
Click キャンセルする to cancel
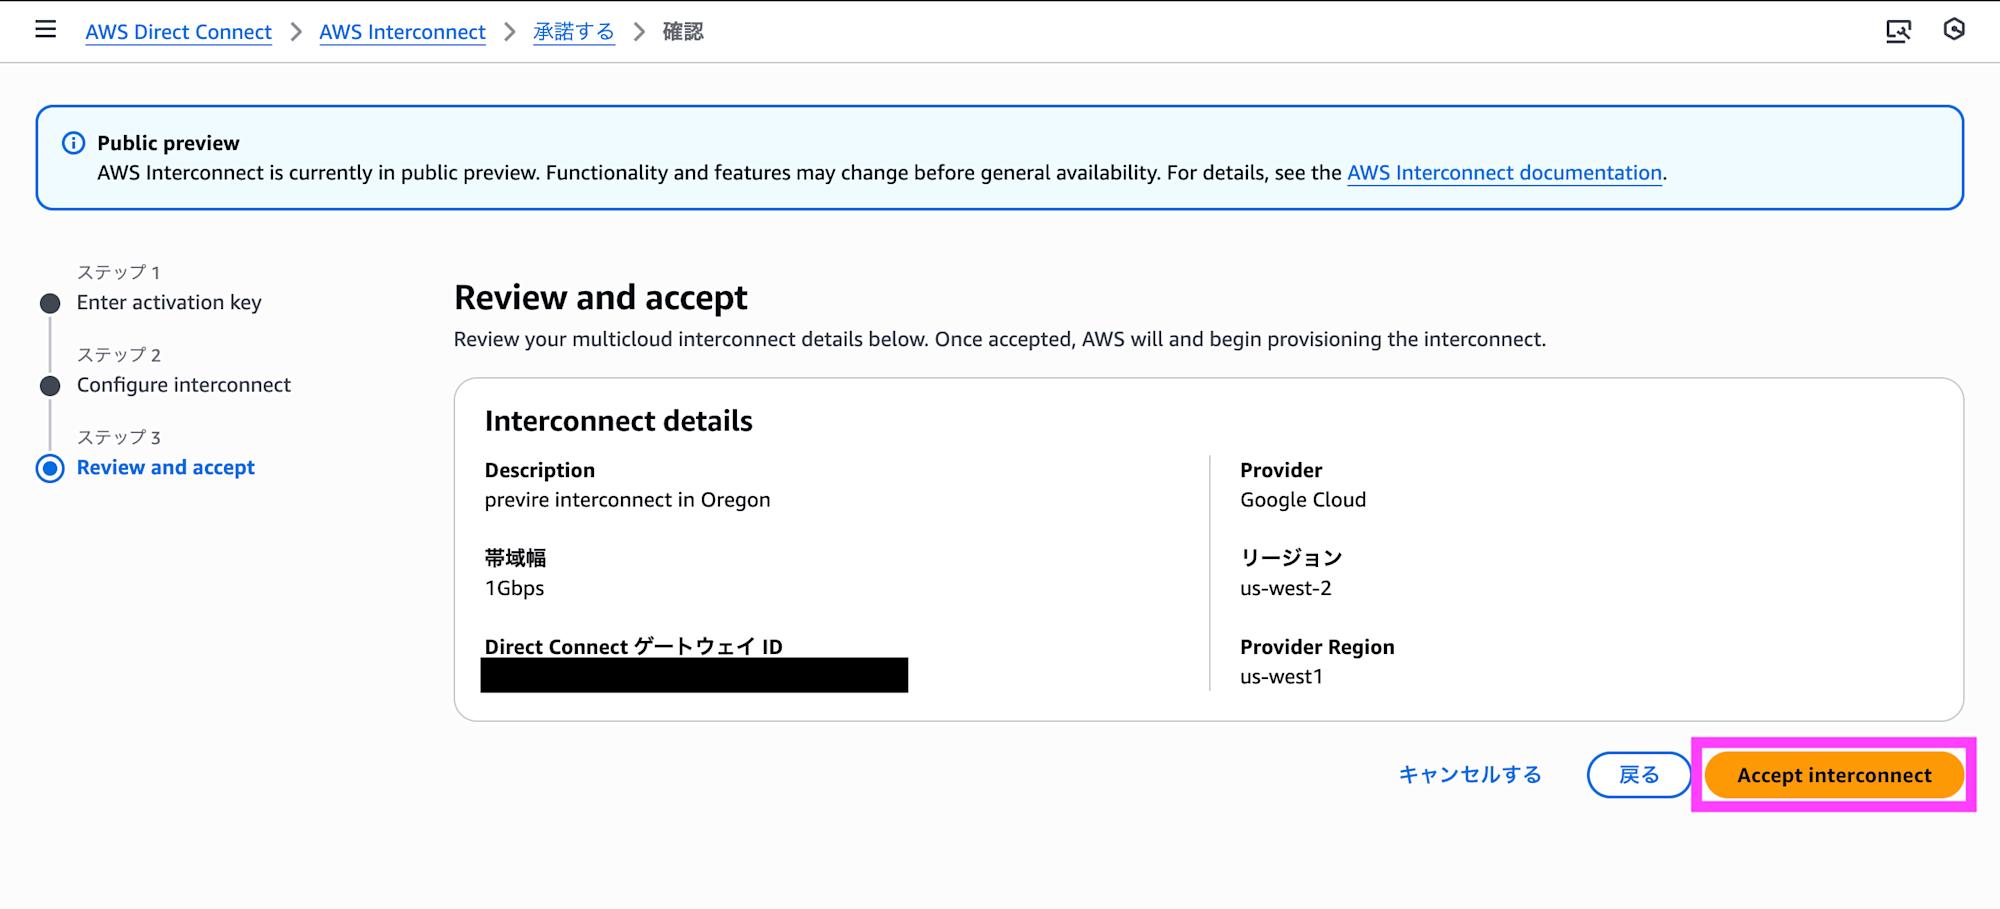click(1470, 775)
